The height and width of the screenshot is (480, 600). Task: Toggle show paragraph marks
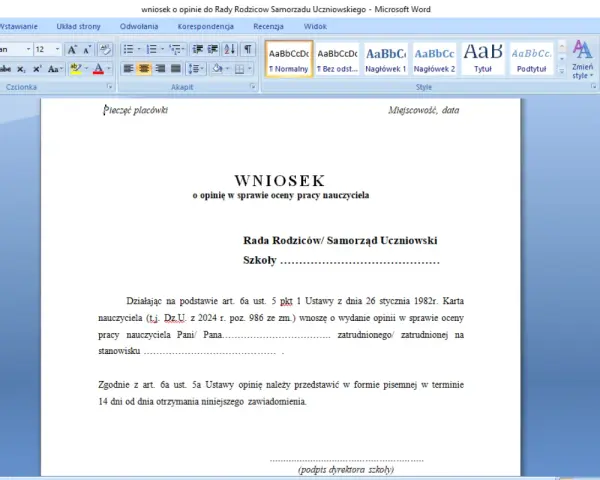[x=248, y=49]
